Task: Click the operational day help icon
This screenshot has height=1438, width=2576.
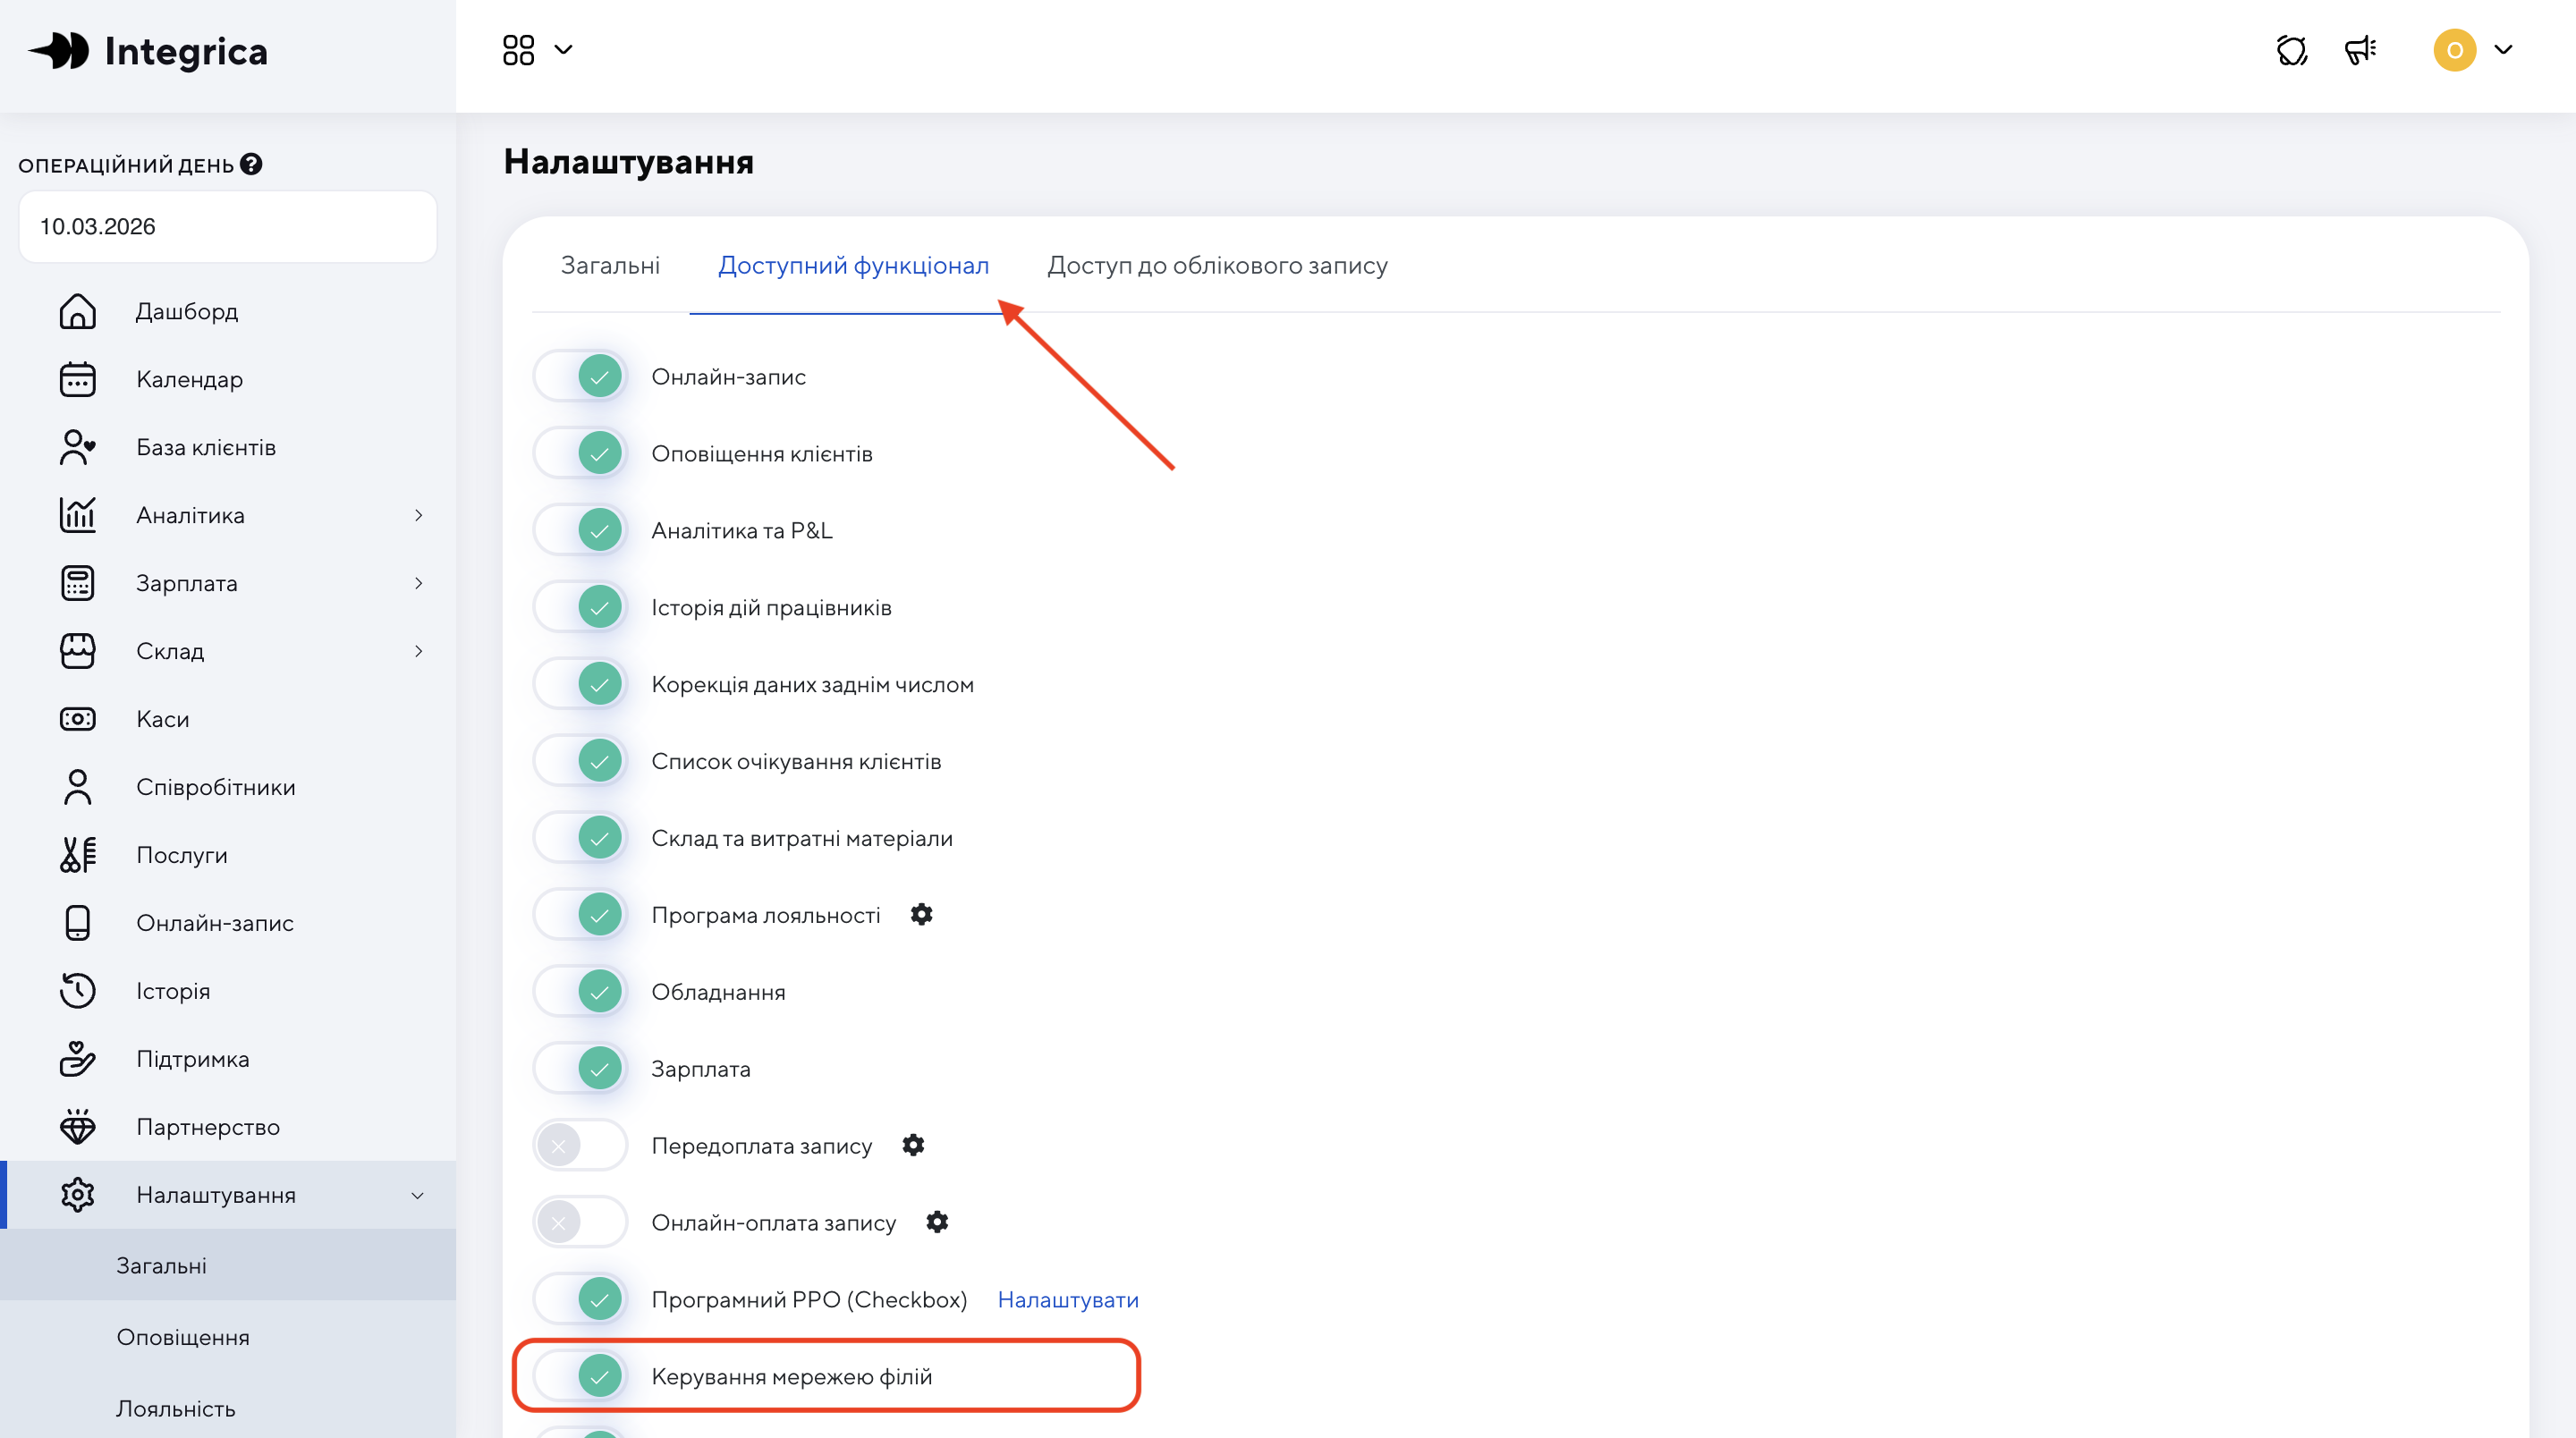Action: tap(251, 164)
